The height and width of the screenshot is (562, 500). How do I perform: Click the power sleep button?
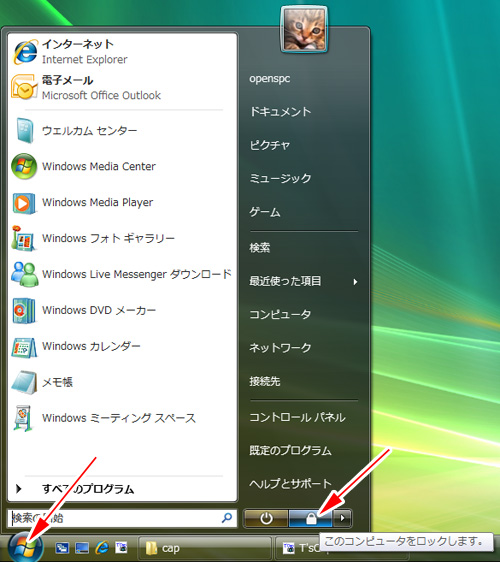point(266,518)
